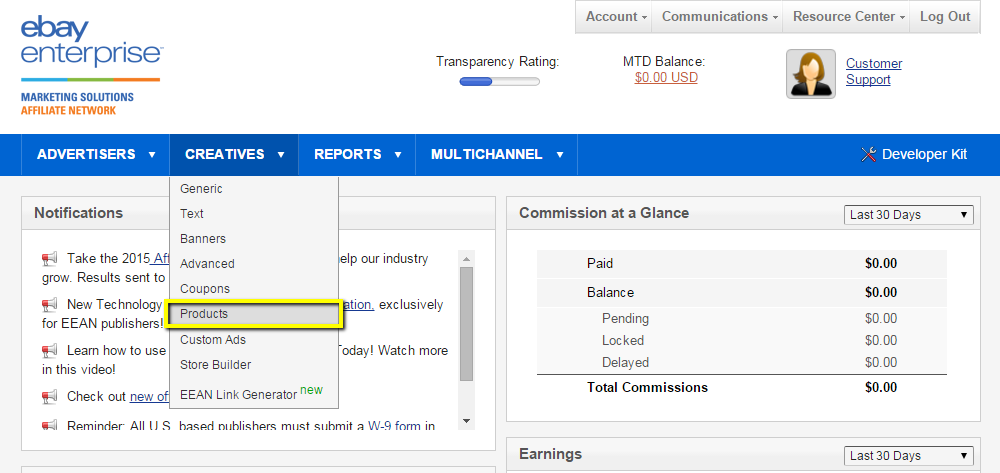Select Coupons from Creatives menu

coord(254,288)
